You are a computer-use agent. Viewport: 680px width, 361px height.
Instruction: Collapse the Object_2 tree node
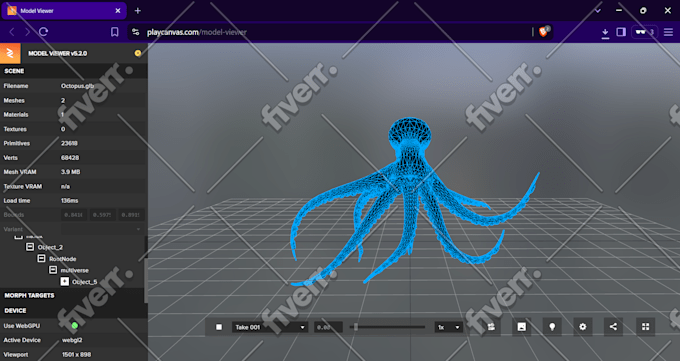(30, 247)
